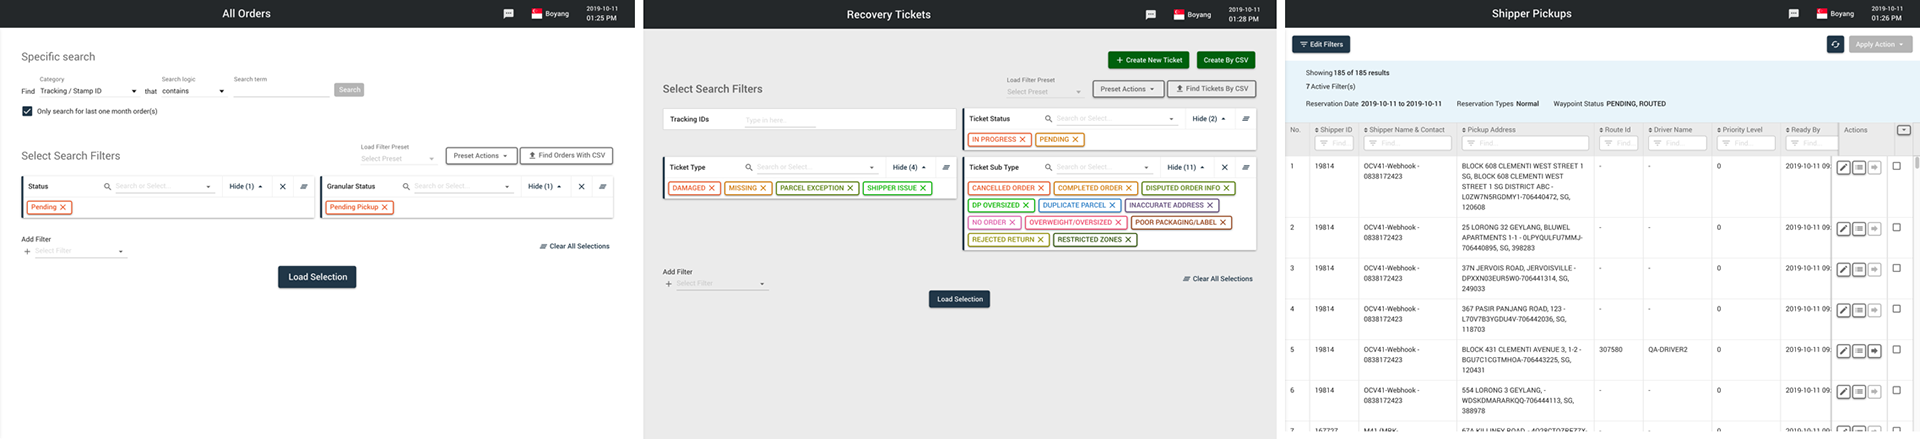Remove the Pending Pickup chip
1920x439 pixels.
tap(385, 207)
